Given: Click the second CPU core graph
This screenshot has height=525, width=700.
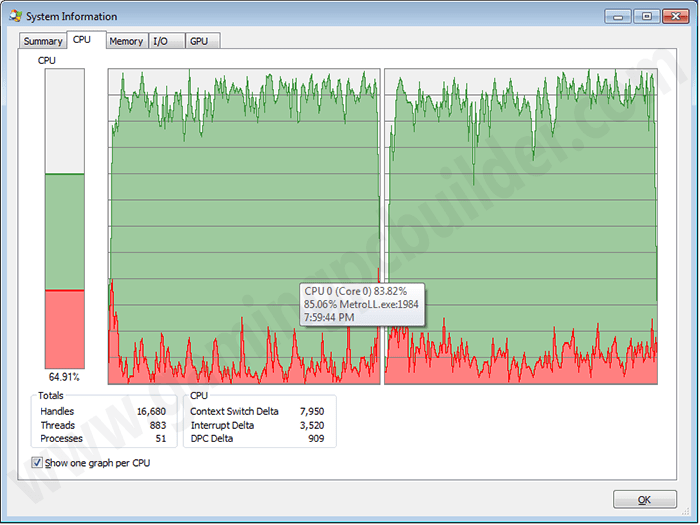Looking at the screenshot, I should [x=521, y=226].
